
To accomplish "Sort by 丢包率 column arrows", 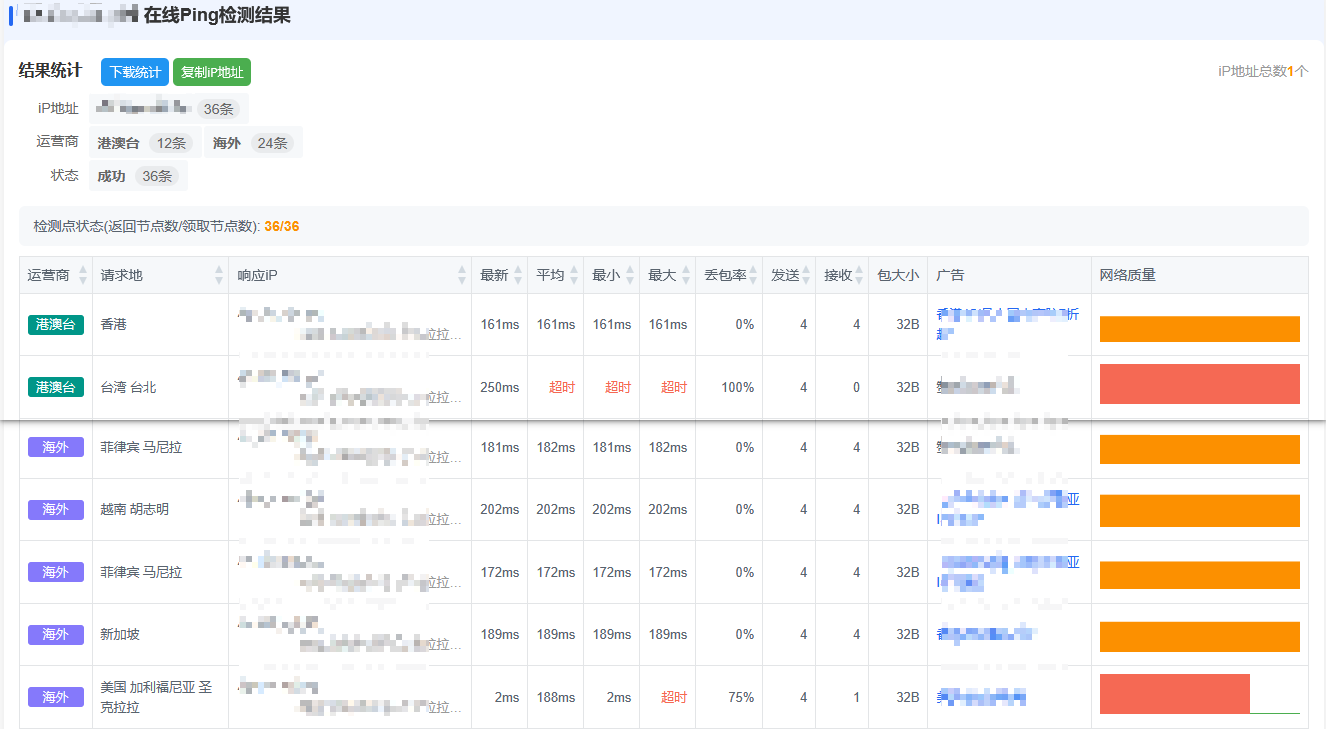I will (x=753, y=275).
